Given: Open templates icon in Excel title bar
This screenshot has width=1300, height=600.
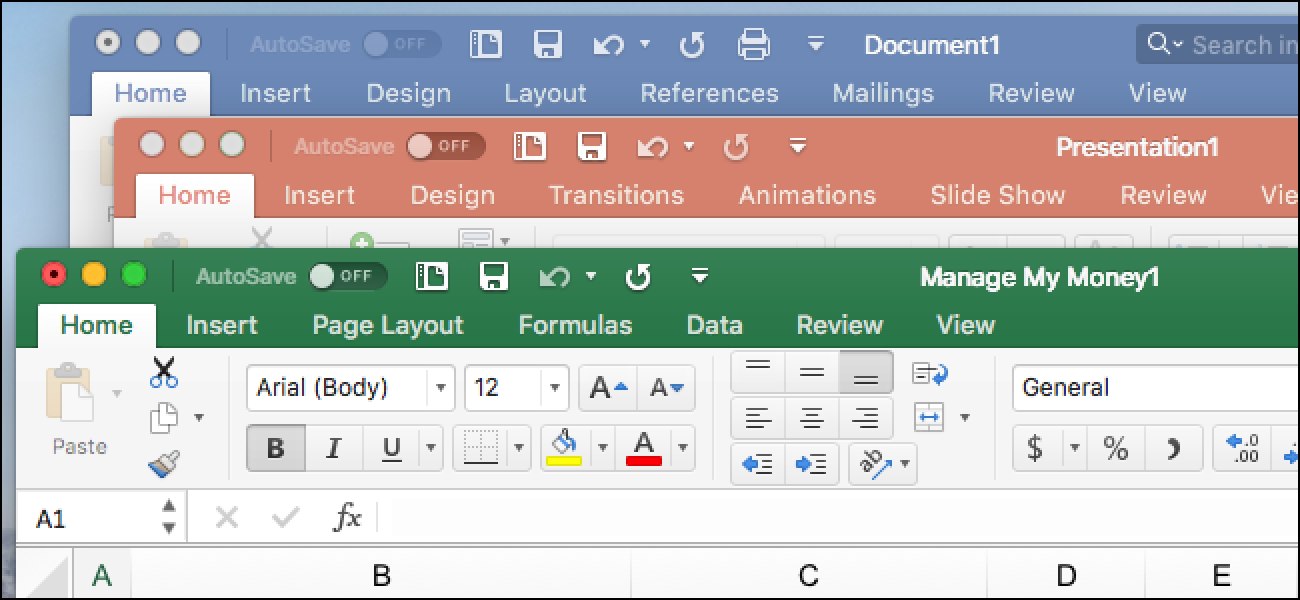Looking at the screenshot, I should (432, 277).
